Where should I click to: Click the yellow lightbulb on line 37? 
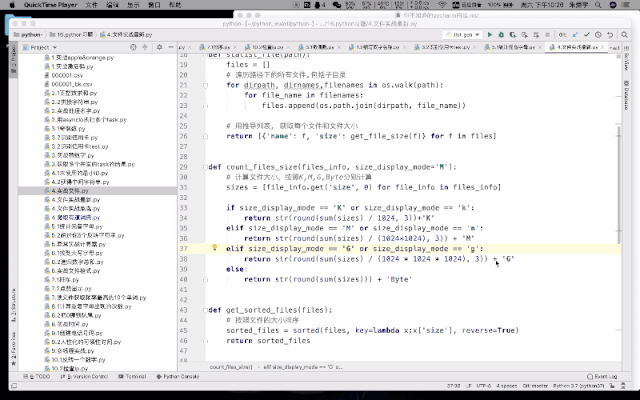click(214, 247)
